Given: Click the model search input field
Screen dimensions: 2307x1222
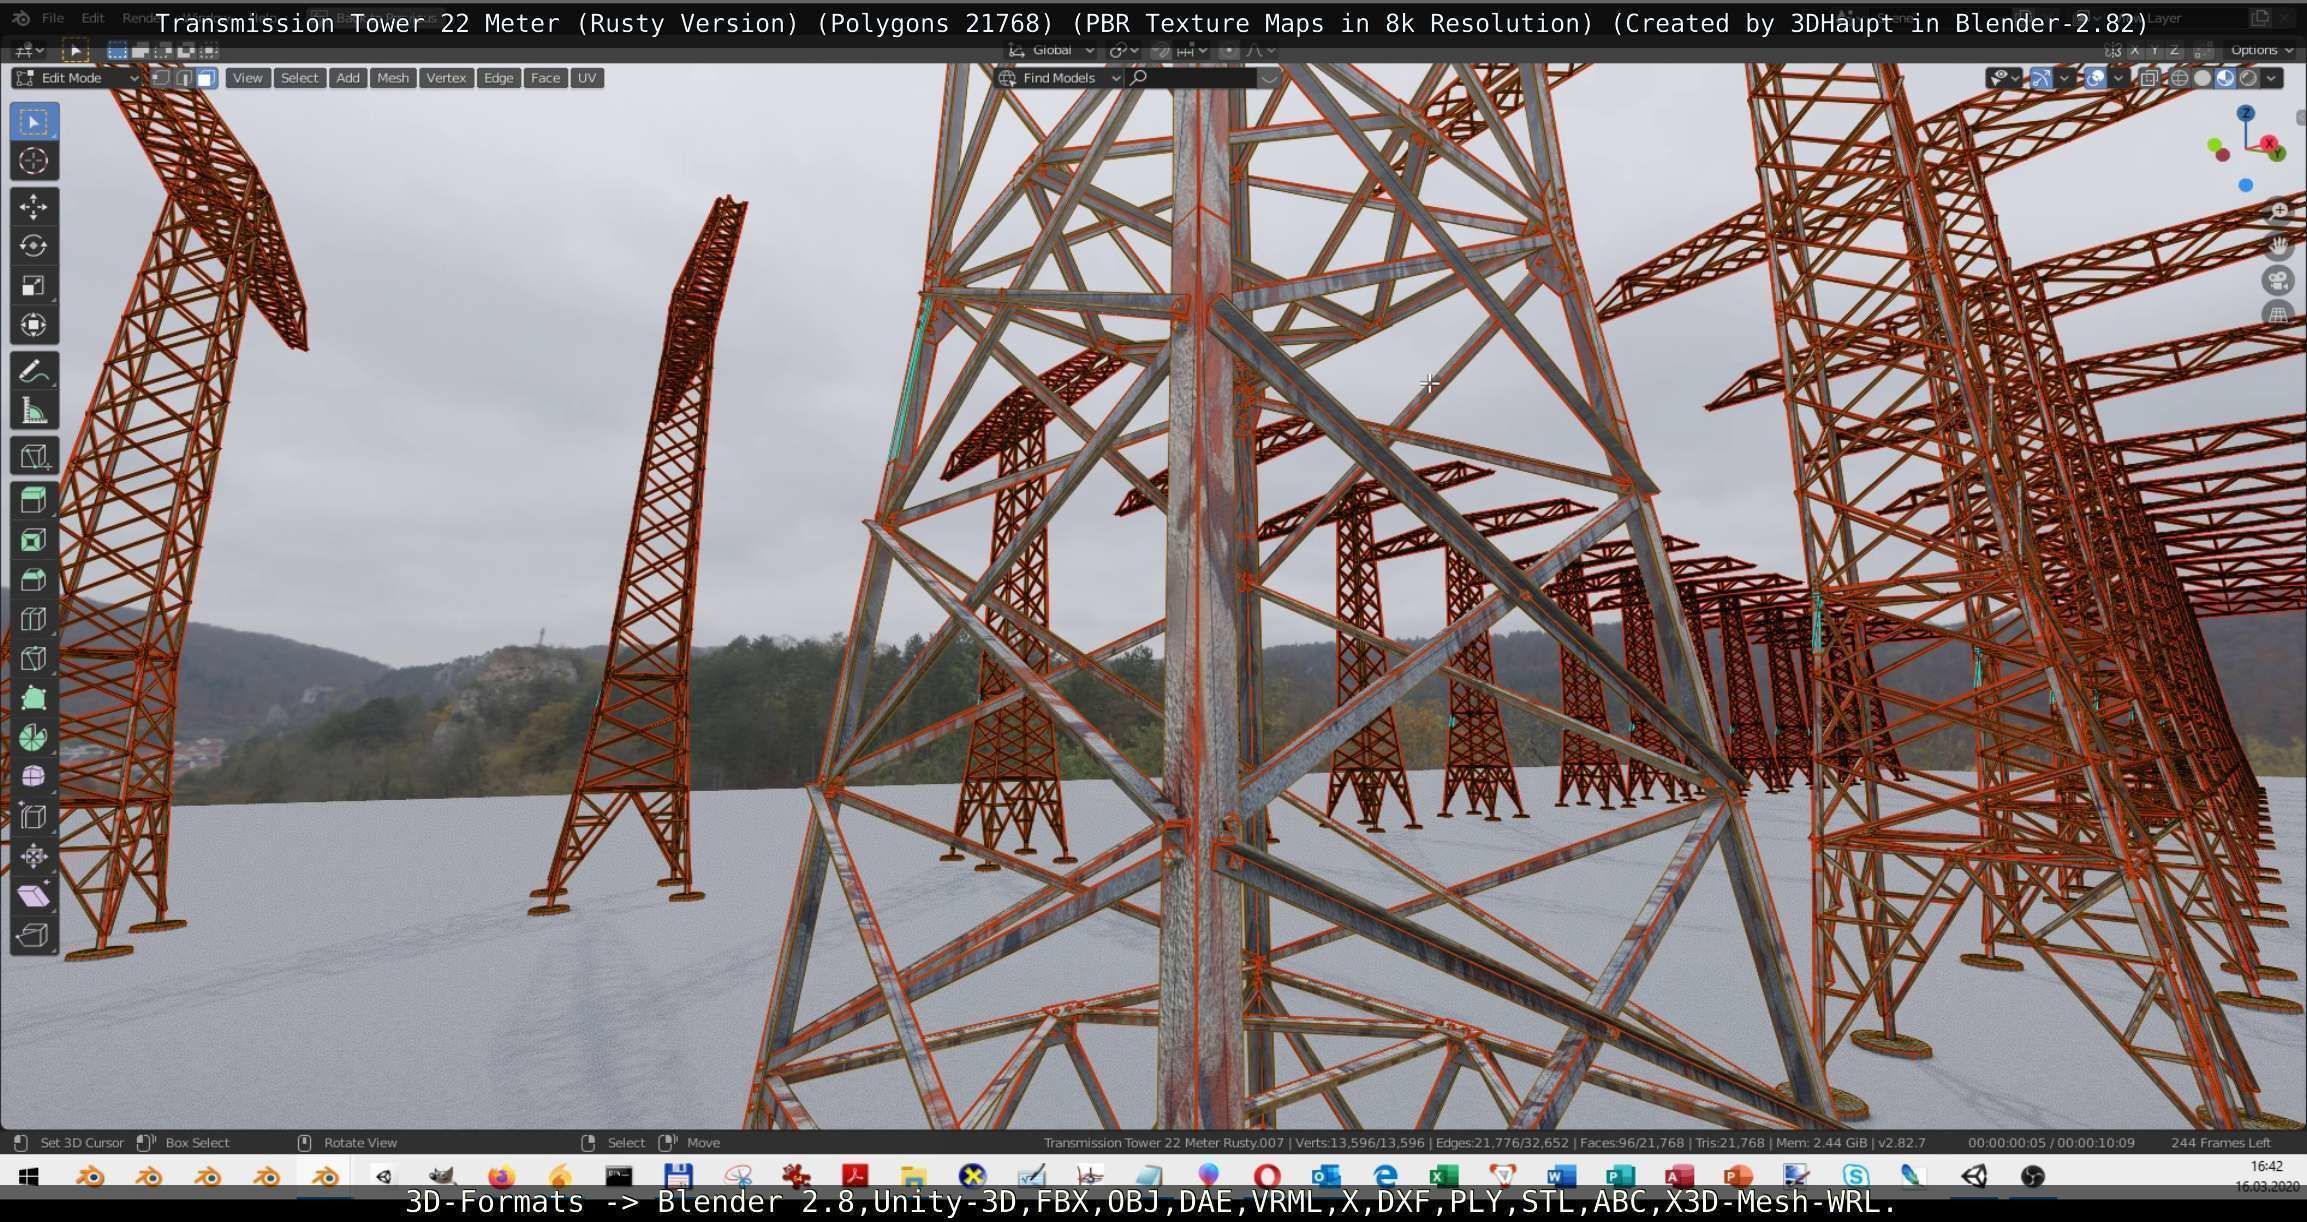Looking at the screenshot, I should (1190, 78).
